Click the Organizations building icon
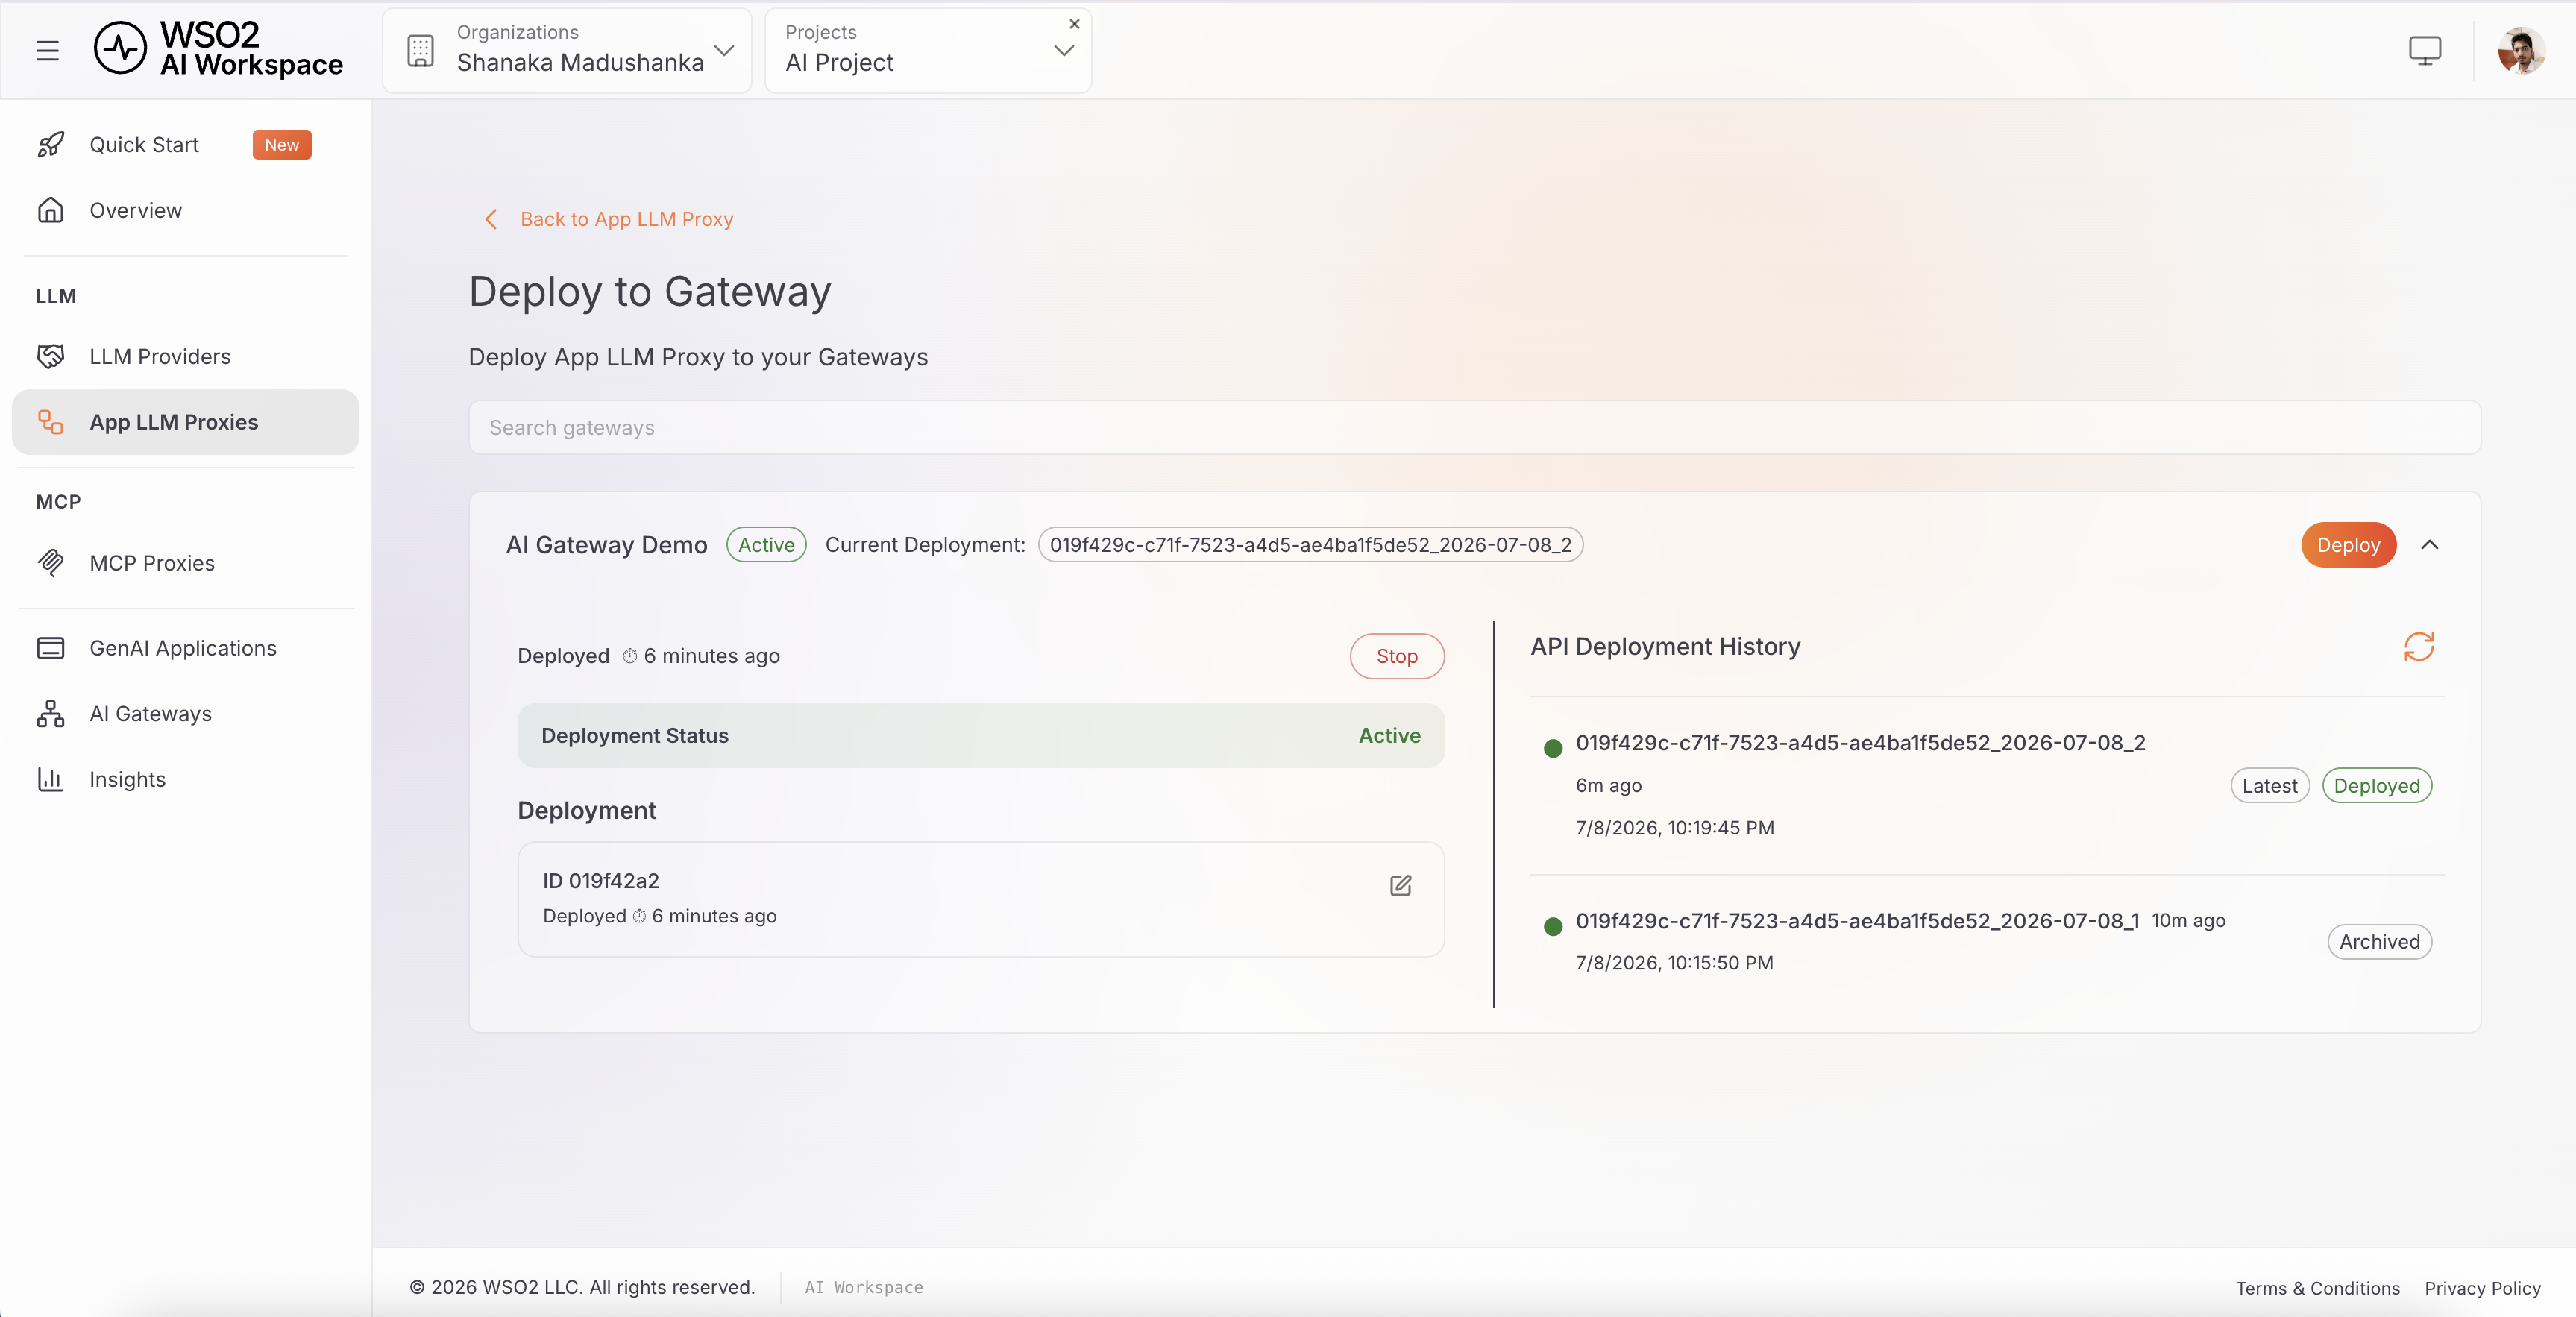The height and width of the screenshot is (1317, 2576). tap(421, 50)
